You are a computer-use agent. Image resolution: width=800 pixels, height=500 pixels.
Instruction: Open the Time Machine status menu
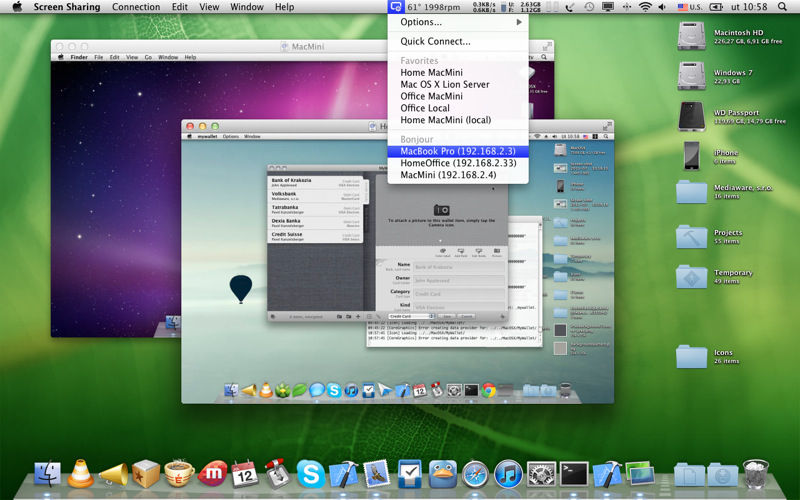pyautogui.click(x=589, y=7)
